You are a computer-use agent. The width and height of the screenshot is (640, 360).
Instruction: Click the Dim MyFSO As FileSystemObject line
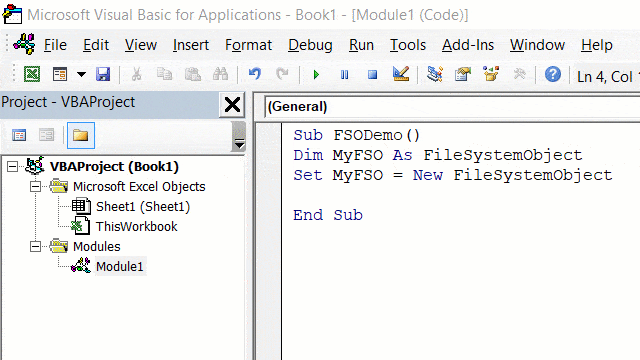coord(438,155)
